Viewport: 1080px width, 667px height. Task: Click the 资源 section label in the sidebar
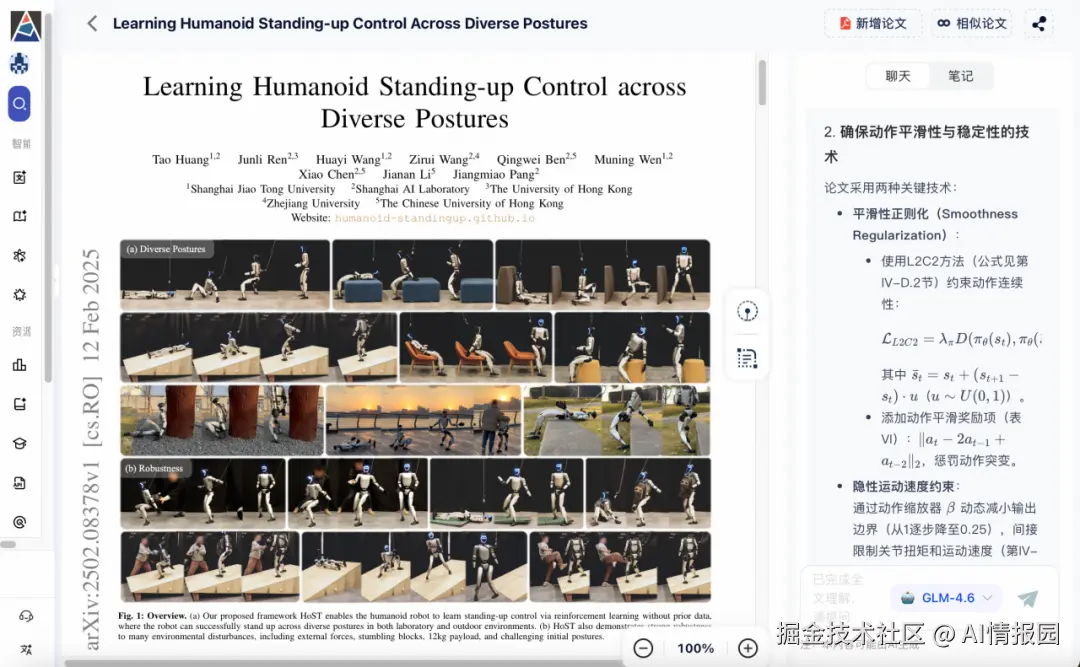[21, 331]
